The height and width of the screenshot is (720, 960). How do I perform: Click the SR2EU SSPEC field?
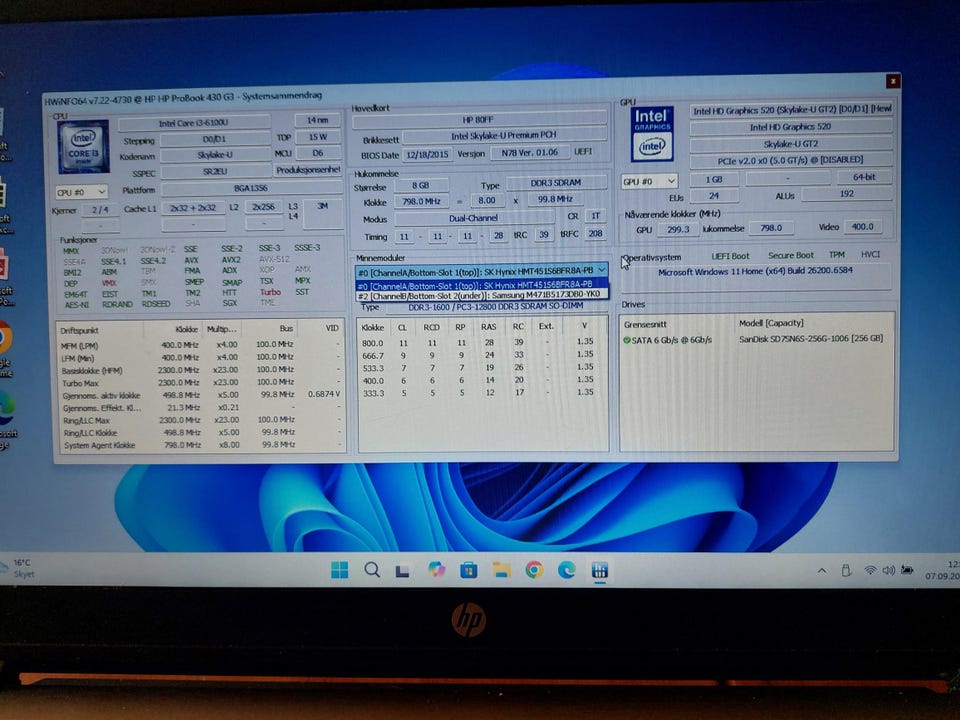pos(216,172)
